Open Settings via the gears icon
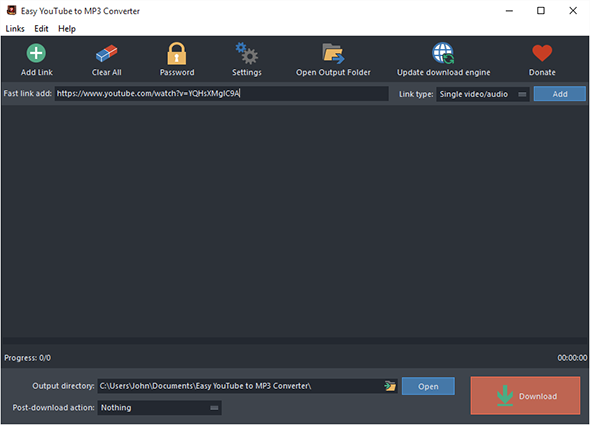The height and width of the screenshot is (425, 590). 246,53
